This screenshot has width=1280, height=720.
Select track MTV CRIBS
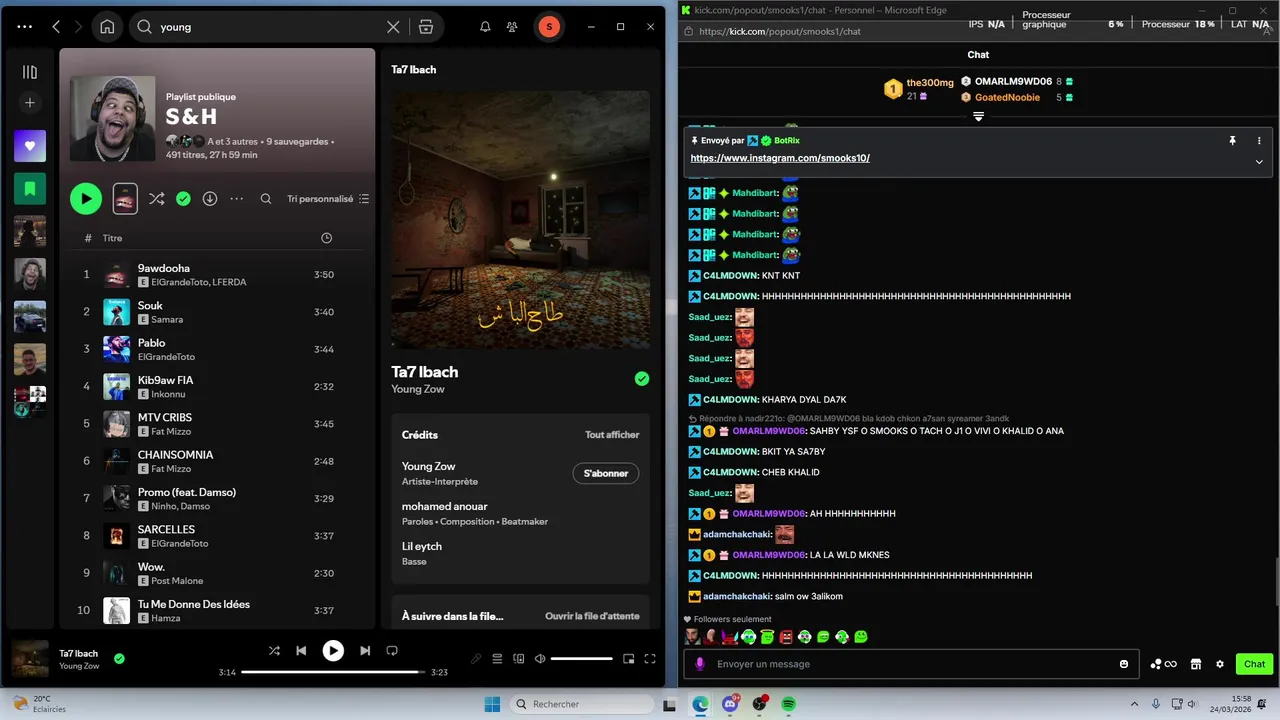tap(217, 424)
